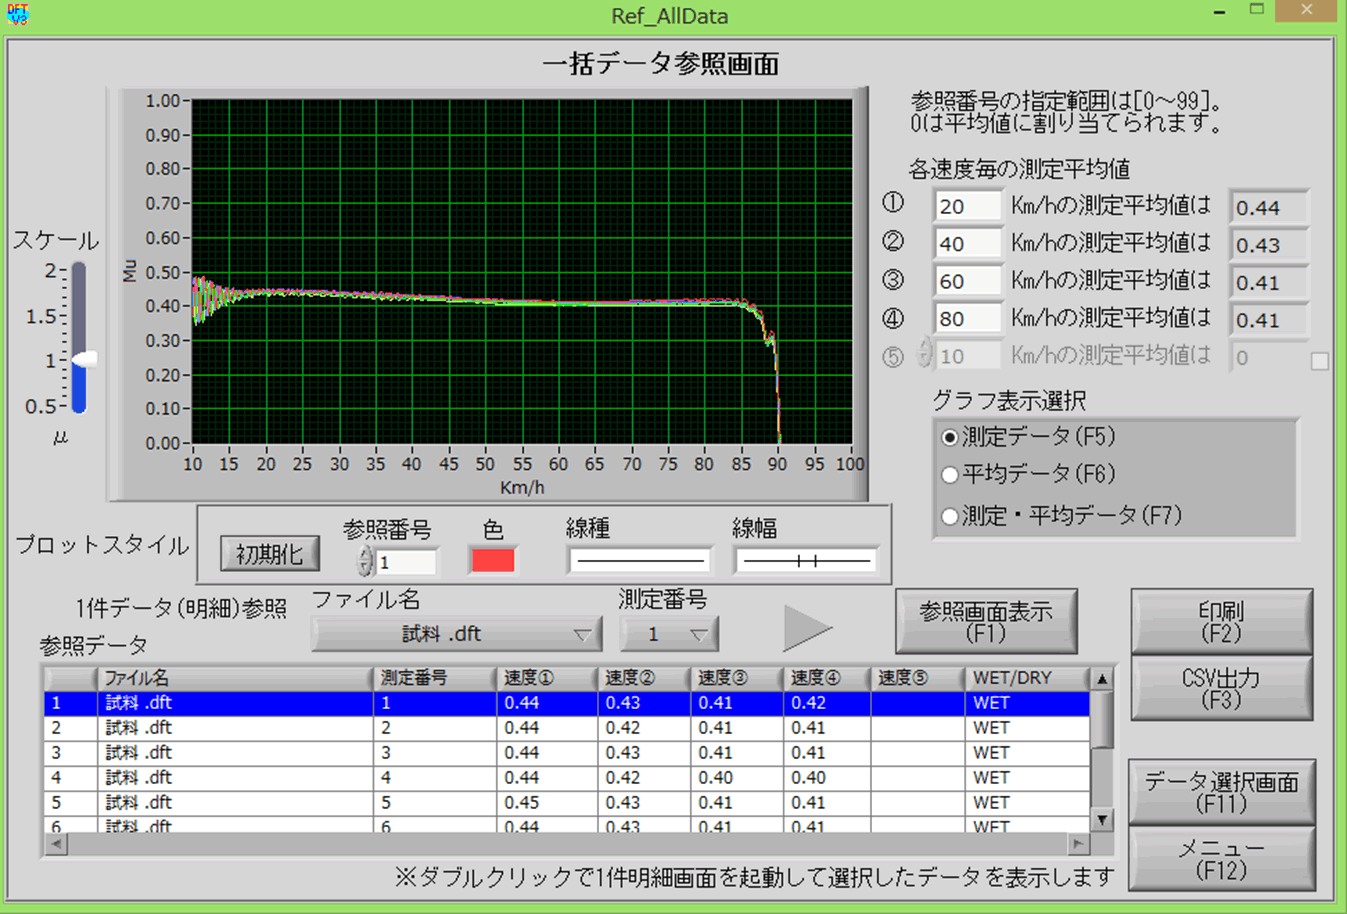Expand the 測定番号 dropdown
The image size is (1347, 914).
(669, 634)
